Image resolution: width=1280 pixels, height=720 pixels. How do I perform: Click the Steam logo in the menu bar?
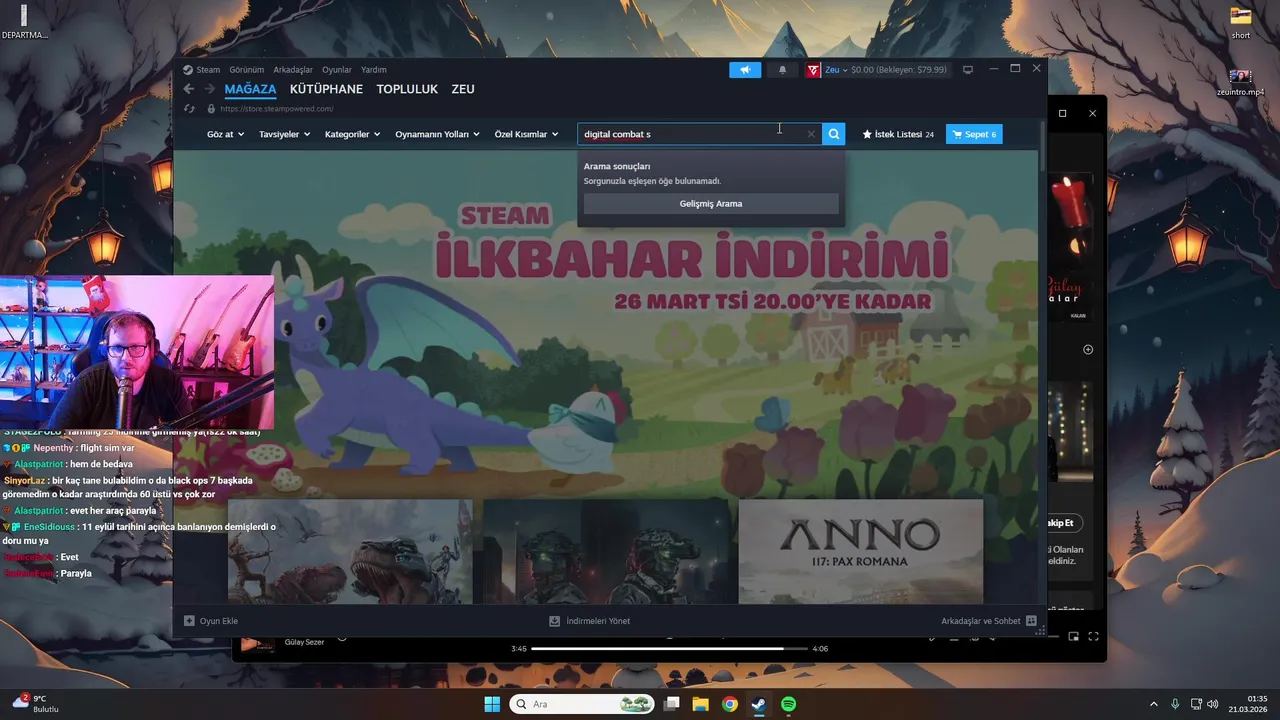(x=188, y=70)
